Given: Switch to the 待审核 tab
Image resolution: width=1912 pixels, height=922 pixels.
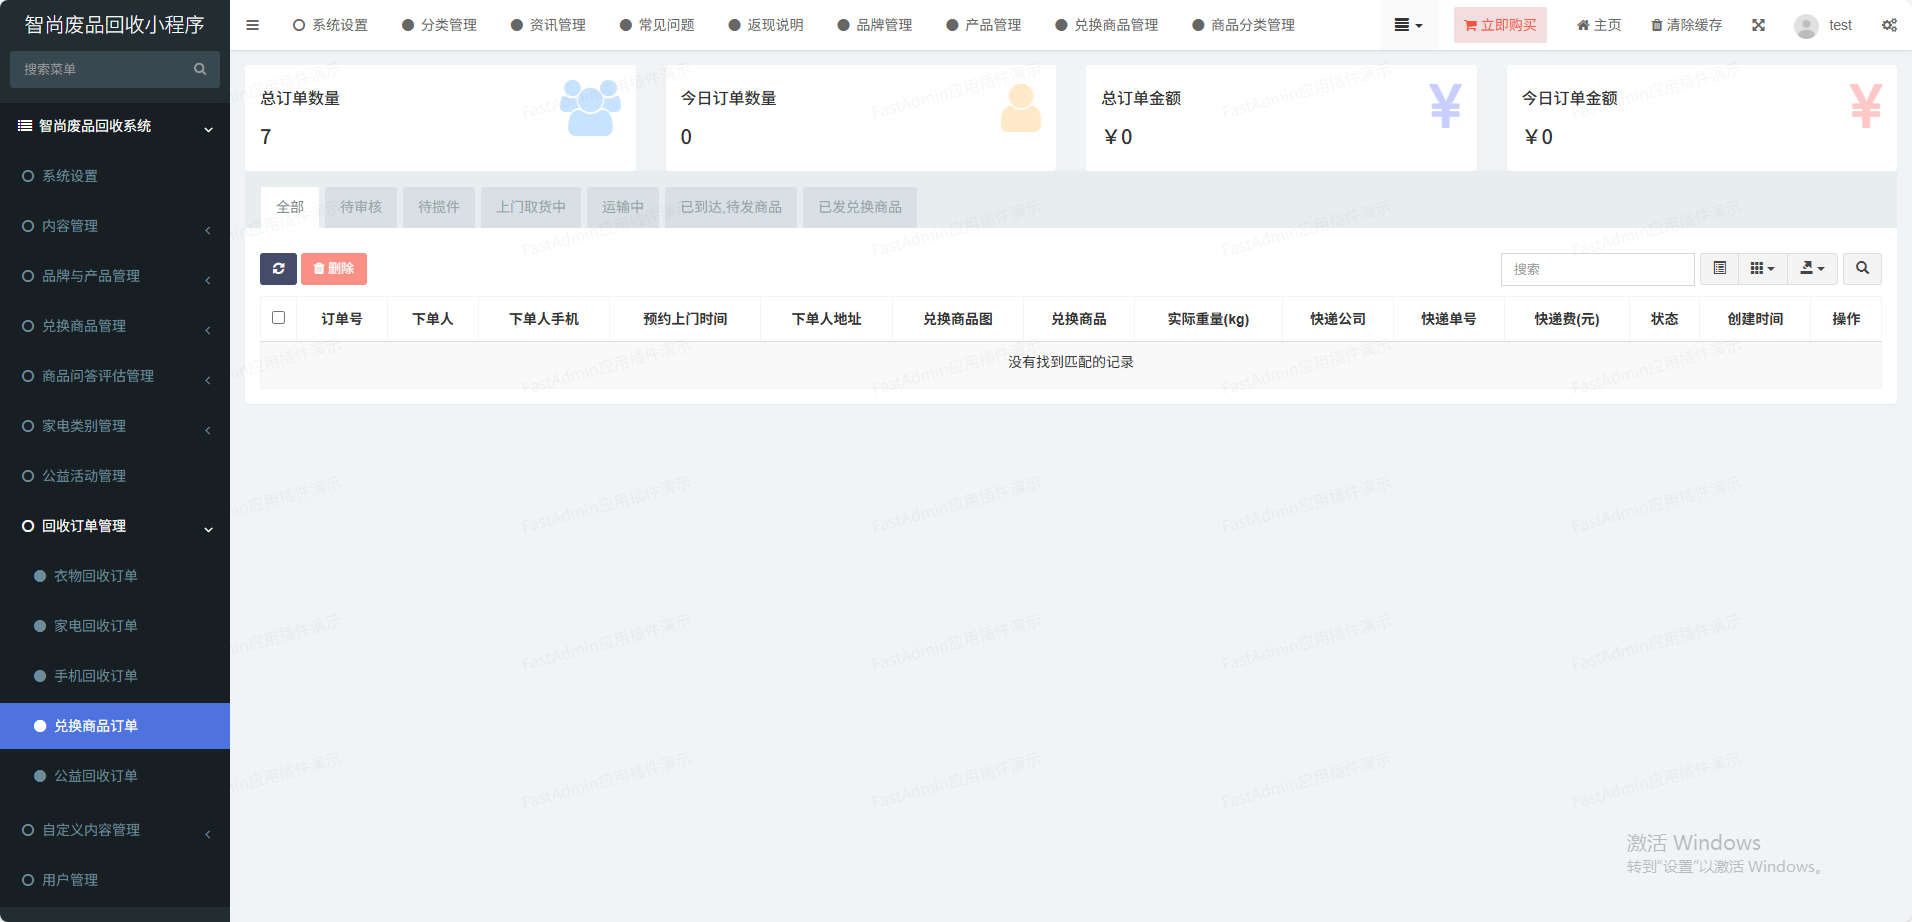Looking at the screenshot, I should click(x=360, y=207).
